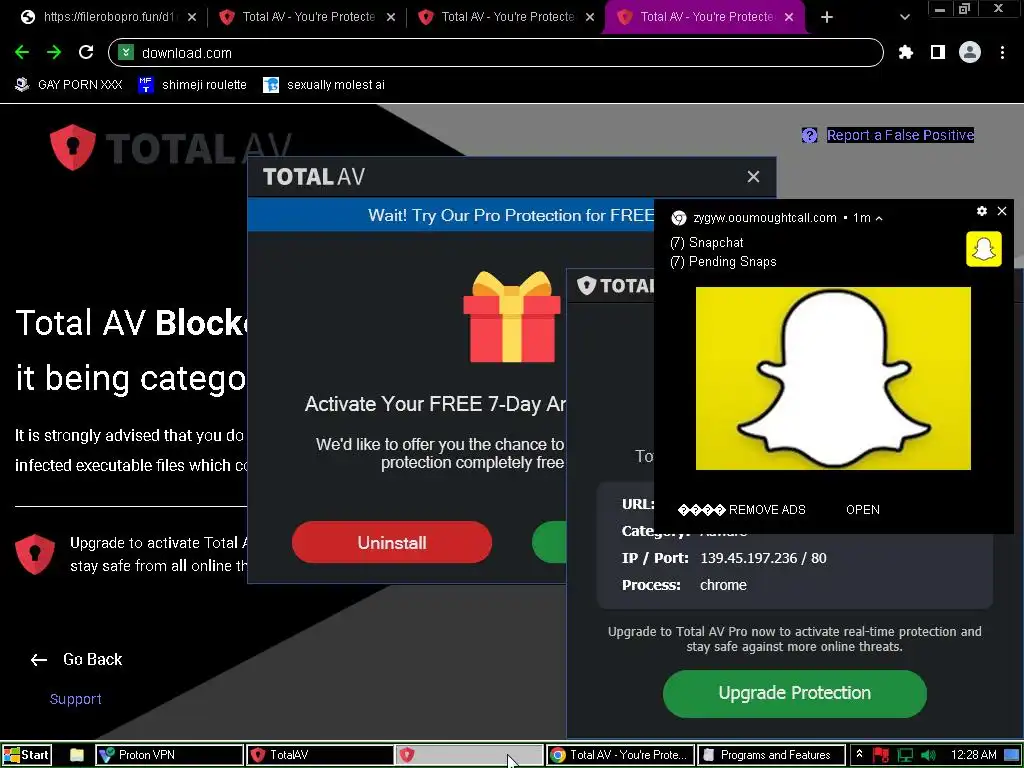This screenshot has width=1024, height=768.
Task: Click the IP address 139.45.197.236 / 80
Action: [763, 558]
